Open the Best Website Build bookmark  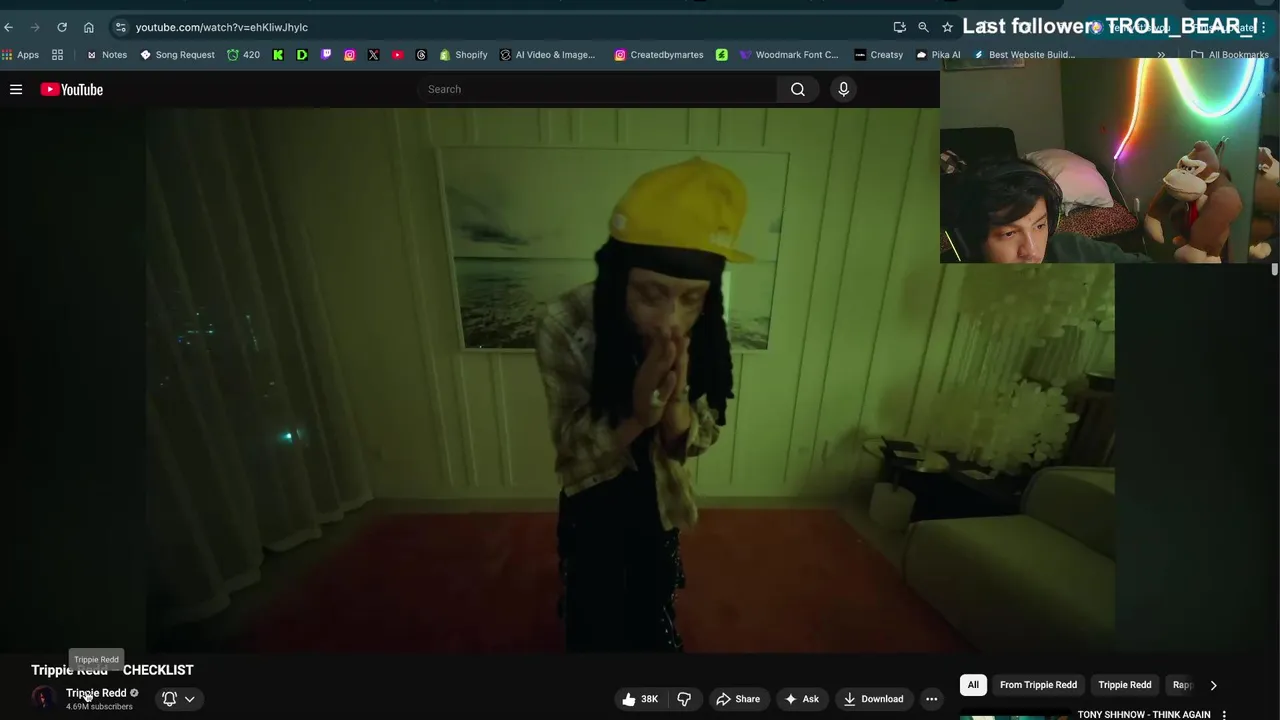tap(1024, 55)
